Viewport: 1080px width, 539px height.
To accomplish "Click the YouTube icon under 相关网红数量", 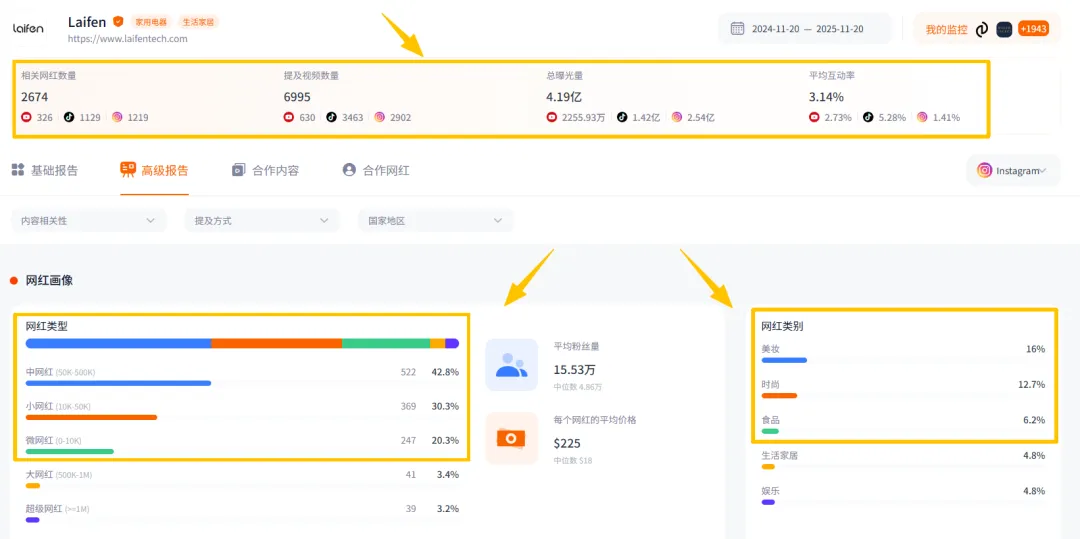I will coord(26,117).
